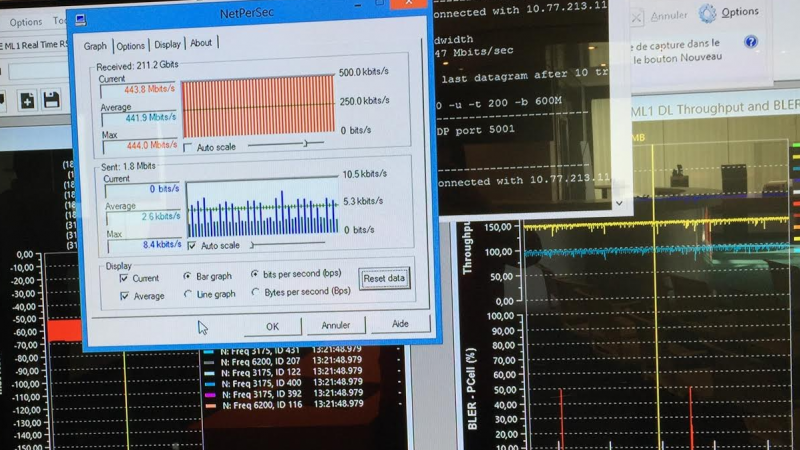
Task: Open the About tab
Action: click(x=201, y=43)
